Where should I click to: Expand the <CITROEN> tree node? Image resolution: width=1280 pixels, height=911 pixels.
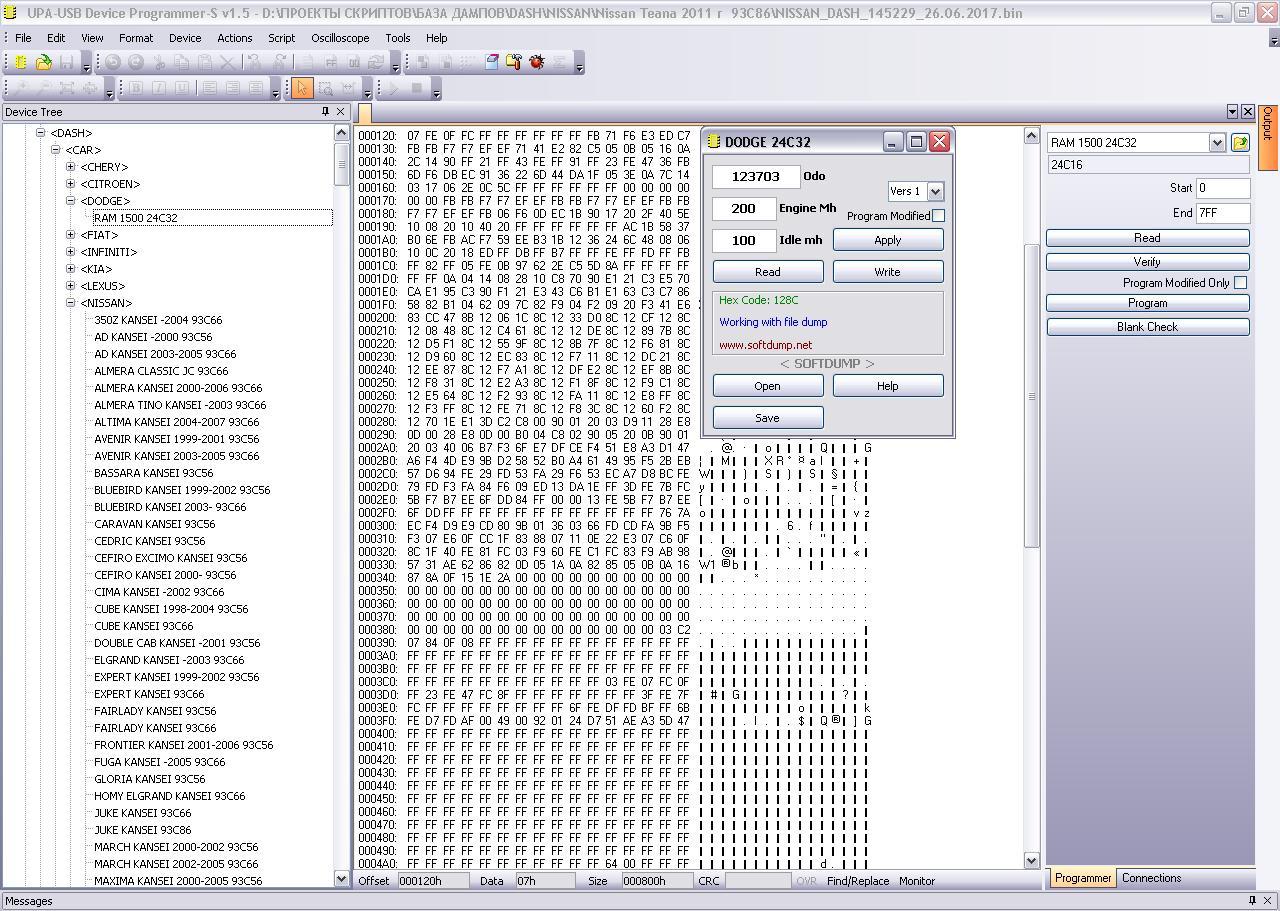(x=71, y=184)
